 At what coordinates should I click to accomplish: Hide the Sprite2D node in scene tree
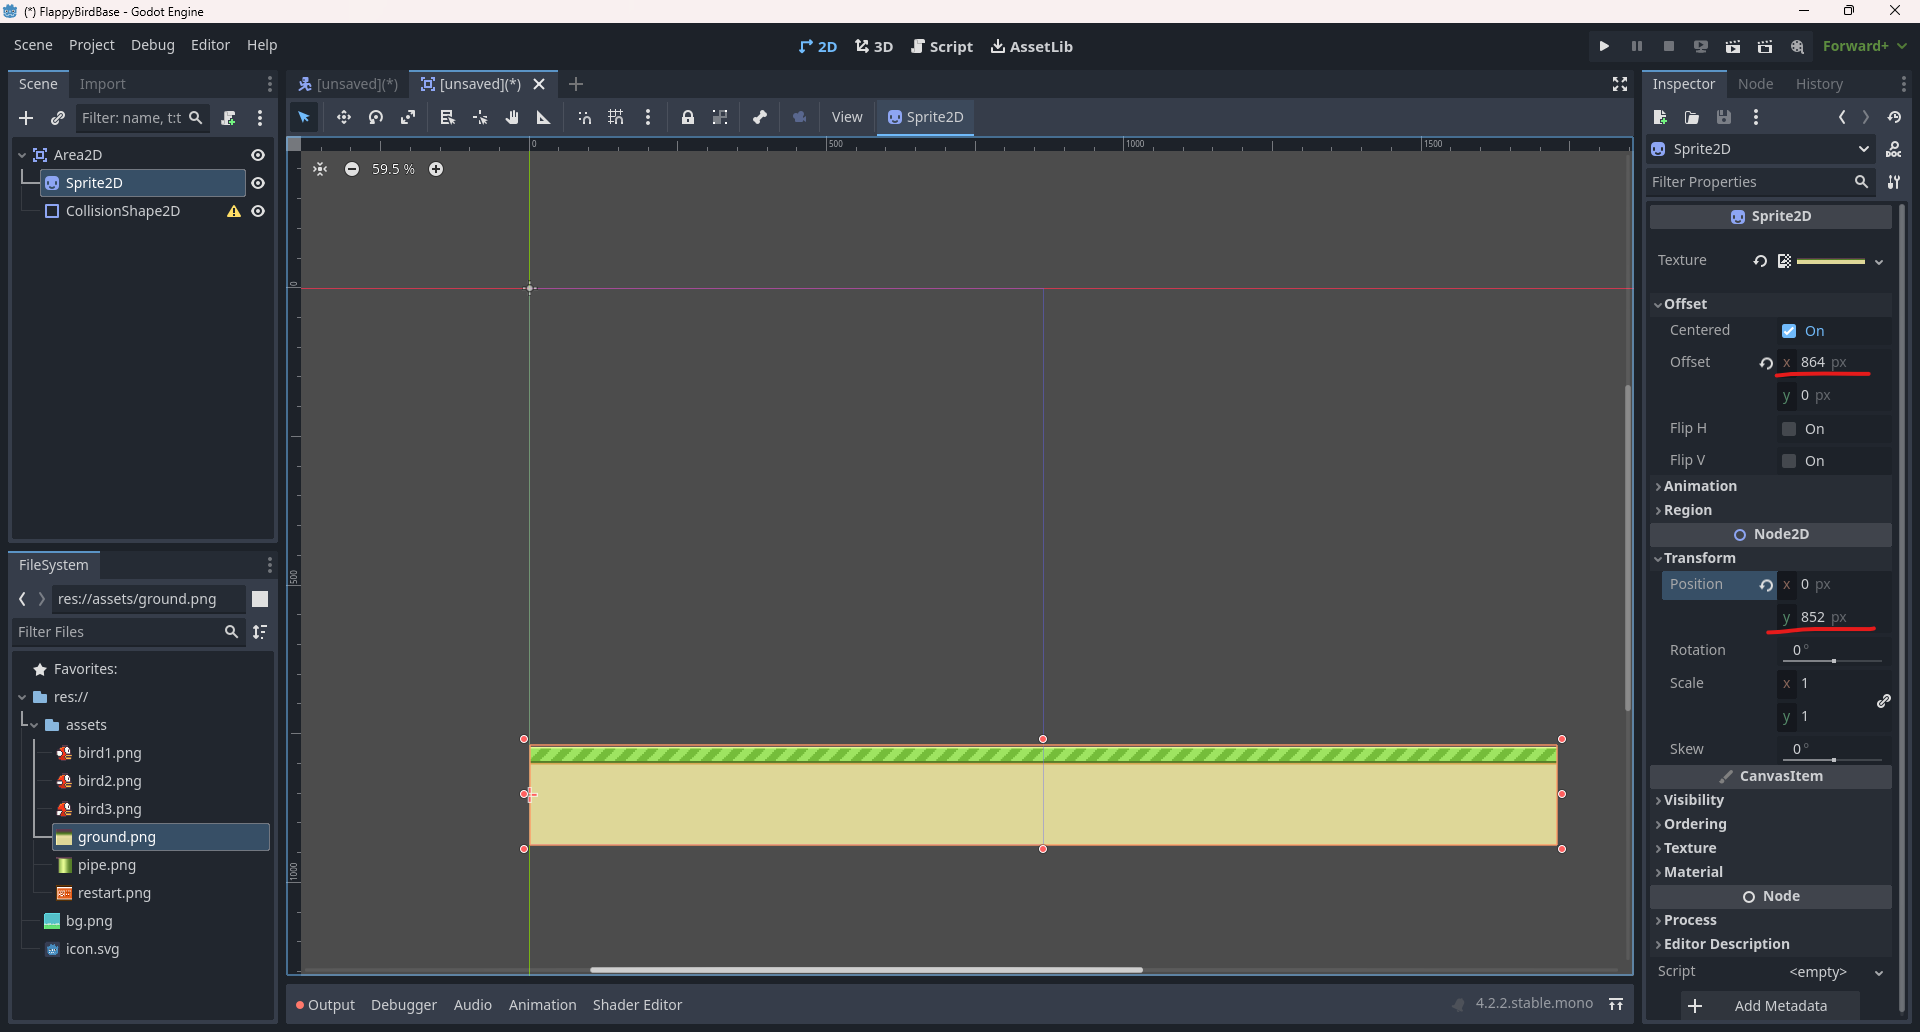click(x=258, y=183)
